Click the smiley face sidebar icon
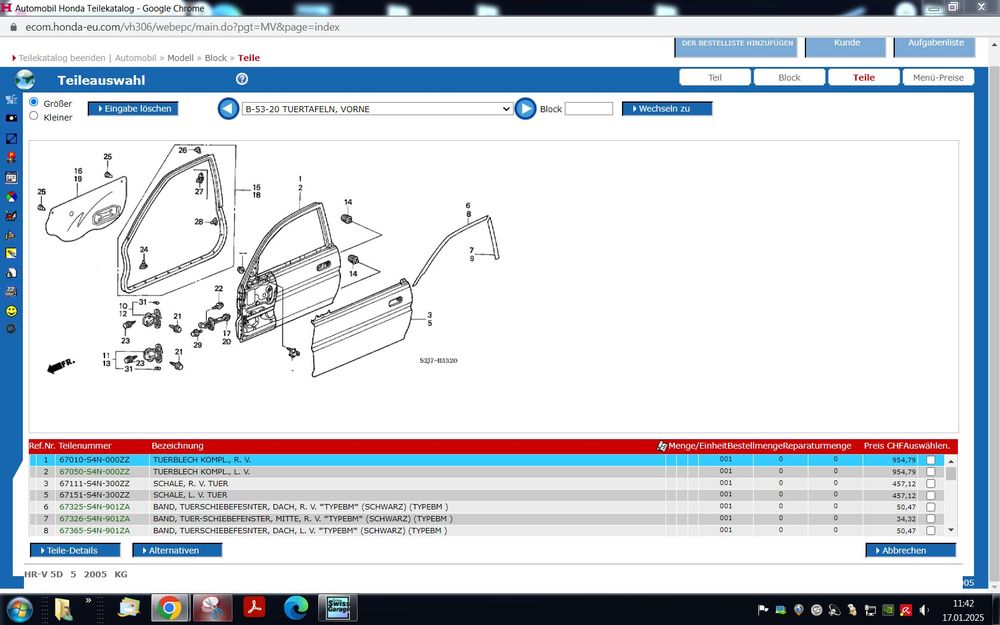 click(x=11, y=311)
